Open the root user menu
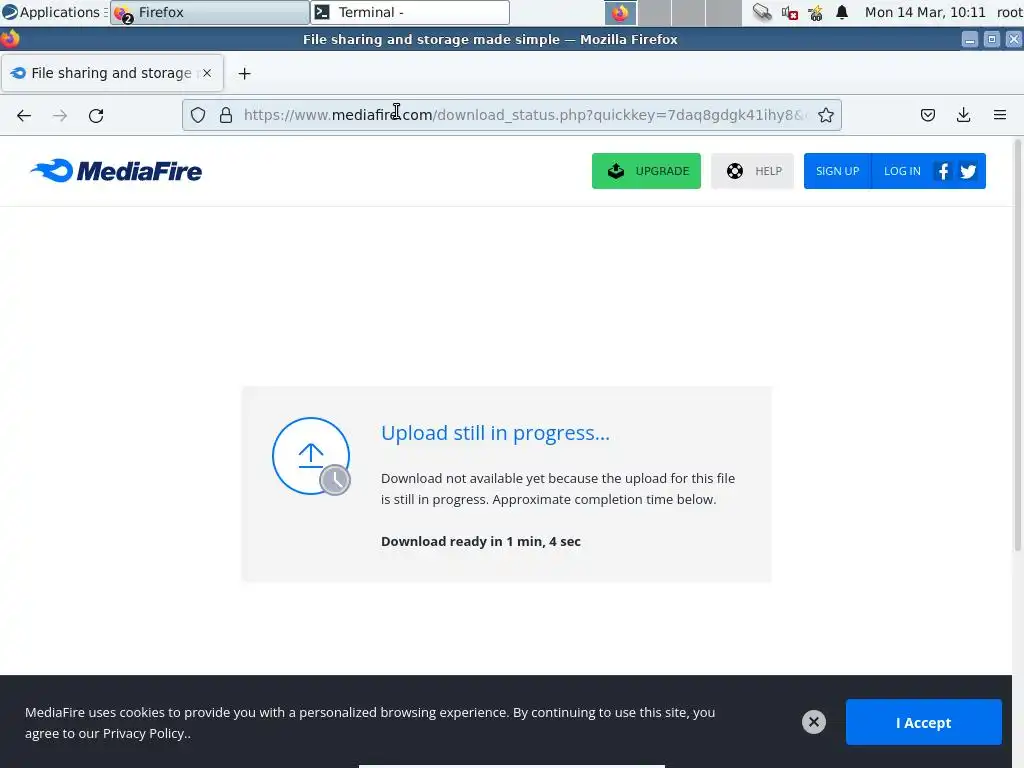Image resolution: width=1024 pixels, height=768 pixels. click(x=1010, y=12)
